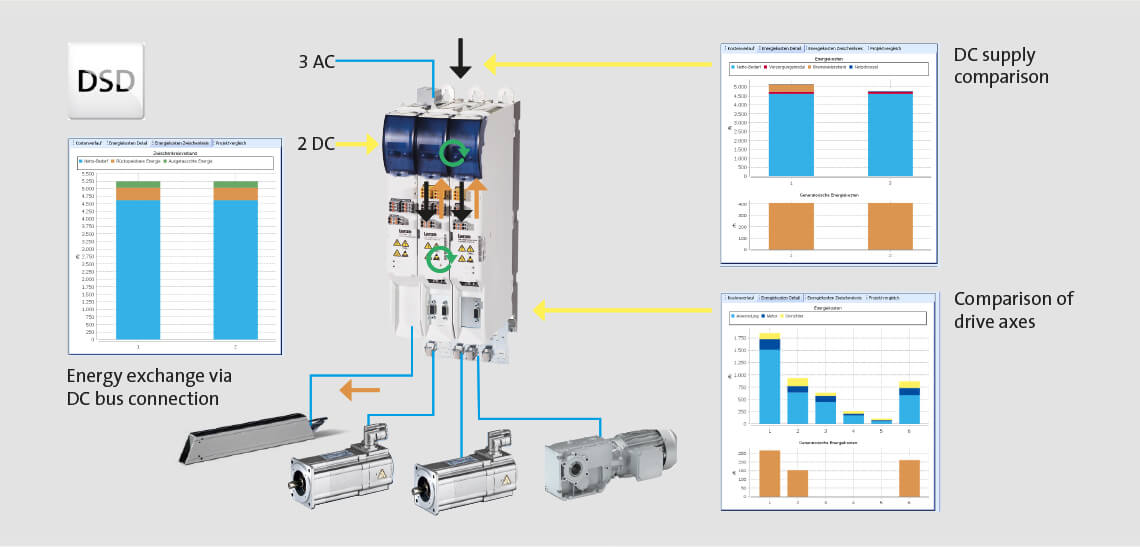Select orange generator bar for axis 1 in the drive axes window
This screenshot has height=547, width=1140.
(x=770, y=474)
